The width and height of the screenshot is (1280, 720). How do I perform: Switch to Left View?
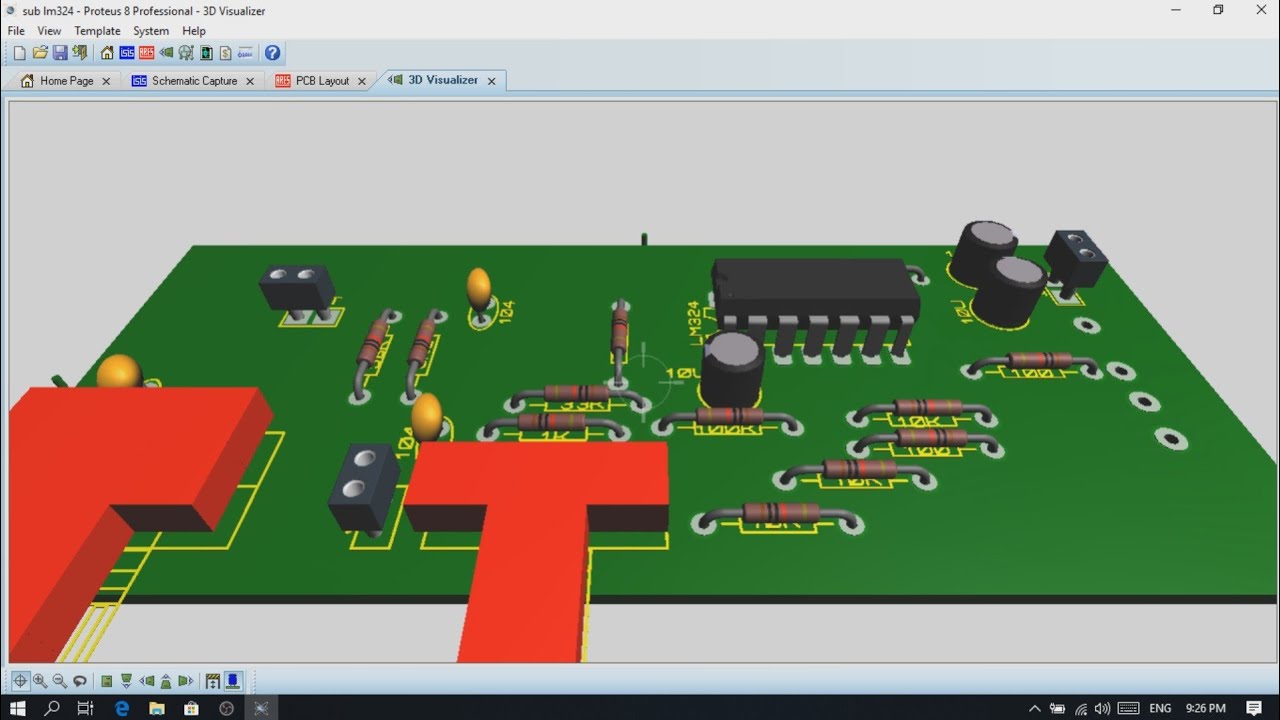tap(146, 681)
